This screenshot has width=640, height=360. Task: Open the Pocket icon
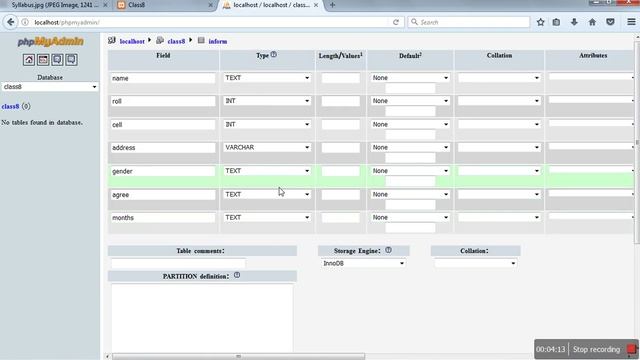610,22
